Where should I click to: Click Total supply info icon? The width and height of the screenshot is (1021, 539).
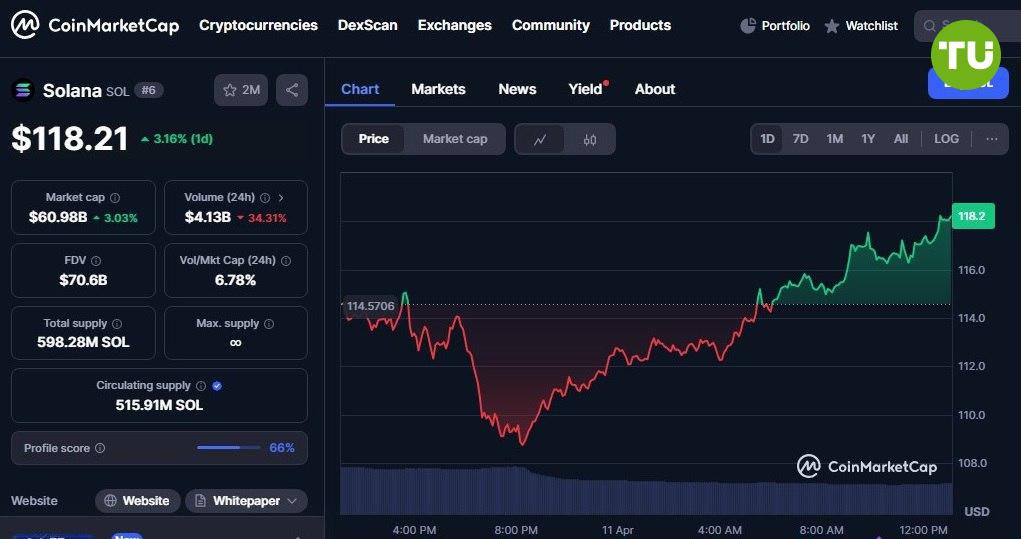[x=117, y=324]
